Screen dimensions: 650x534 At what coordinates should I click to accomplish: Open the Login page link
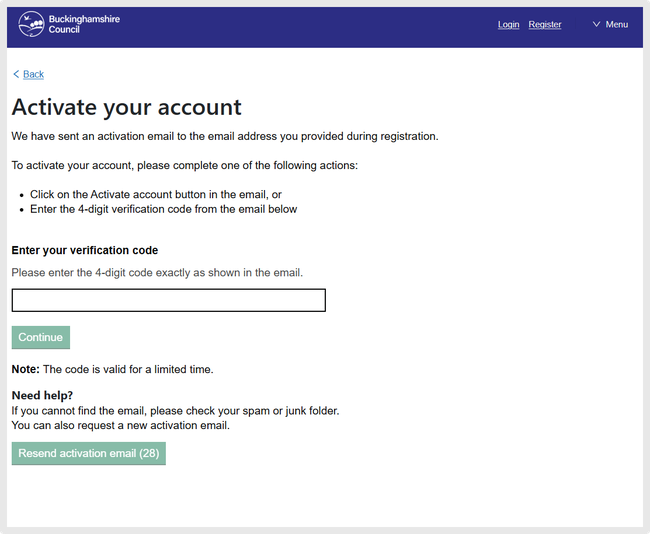tap(508, 25)
